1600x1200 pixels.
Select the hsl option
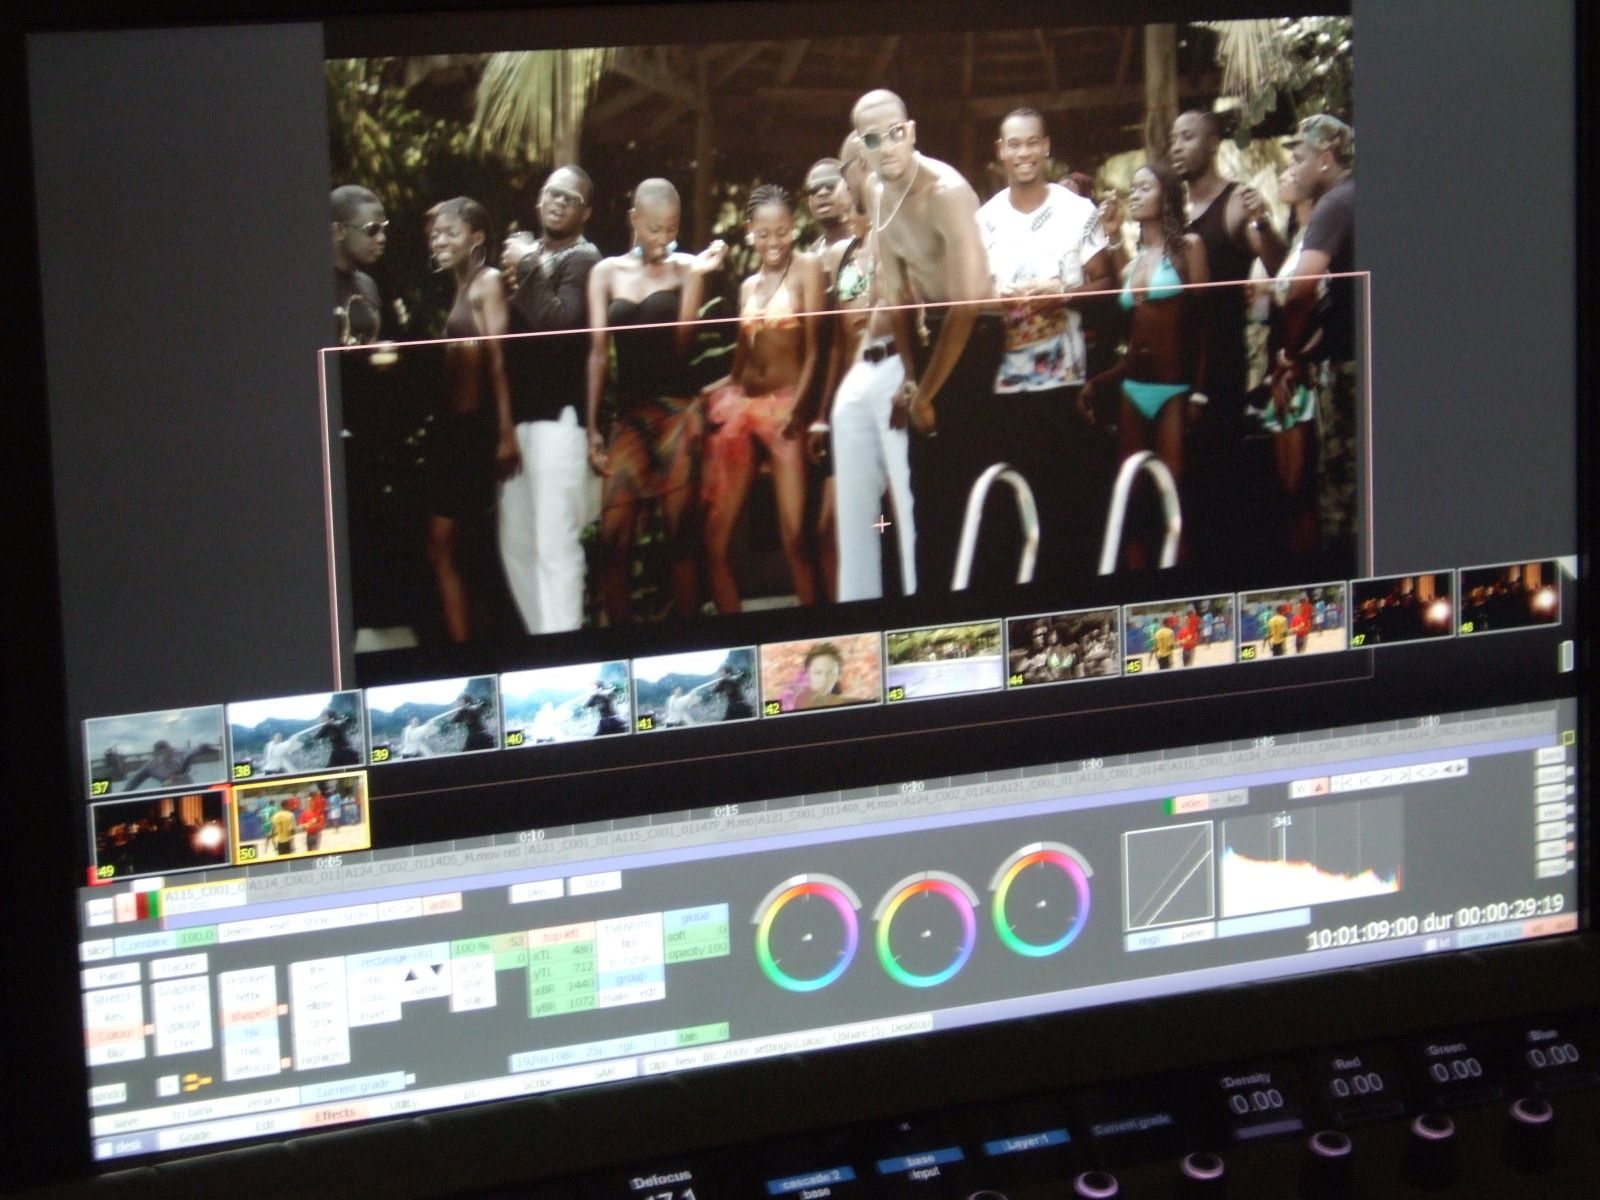click(x=250, y=1032)
